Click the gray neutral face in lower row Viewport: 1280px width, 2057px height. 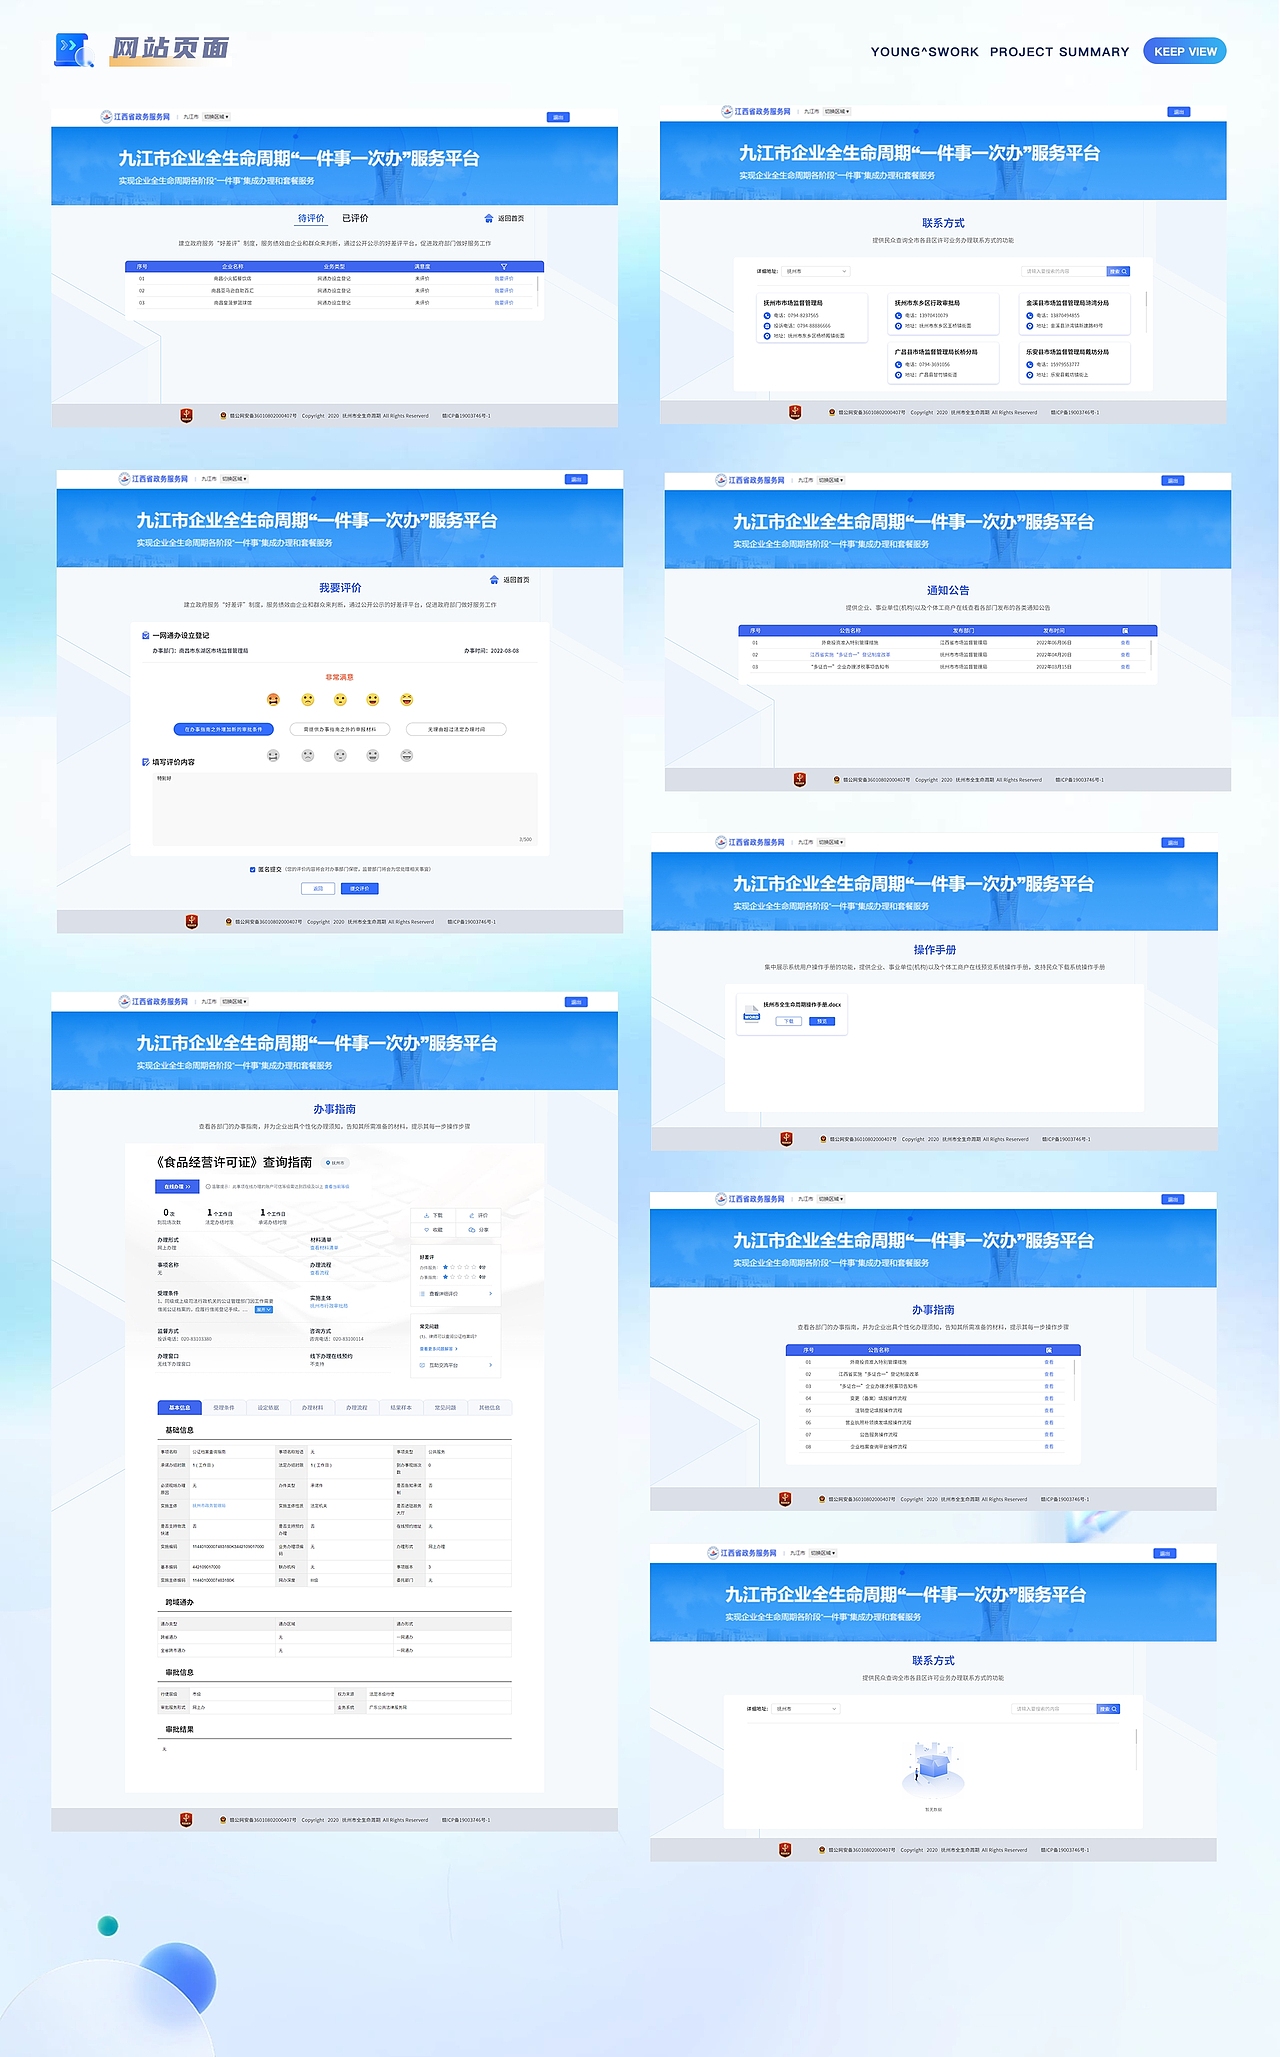(x=340, y=755)
